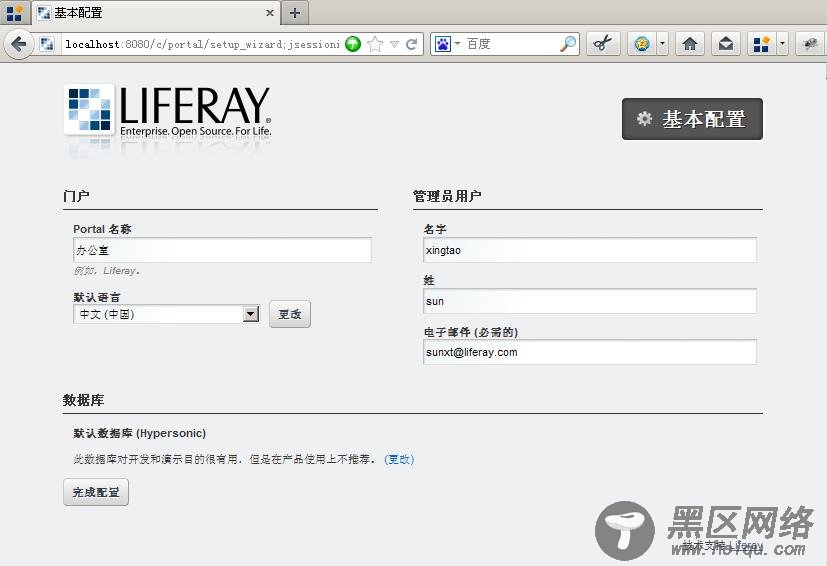827x566 pixels.
Task: Click the Liferay logo
Action: [168, 113]
